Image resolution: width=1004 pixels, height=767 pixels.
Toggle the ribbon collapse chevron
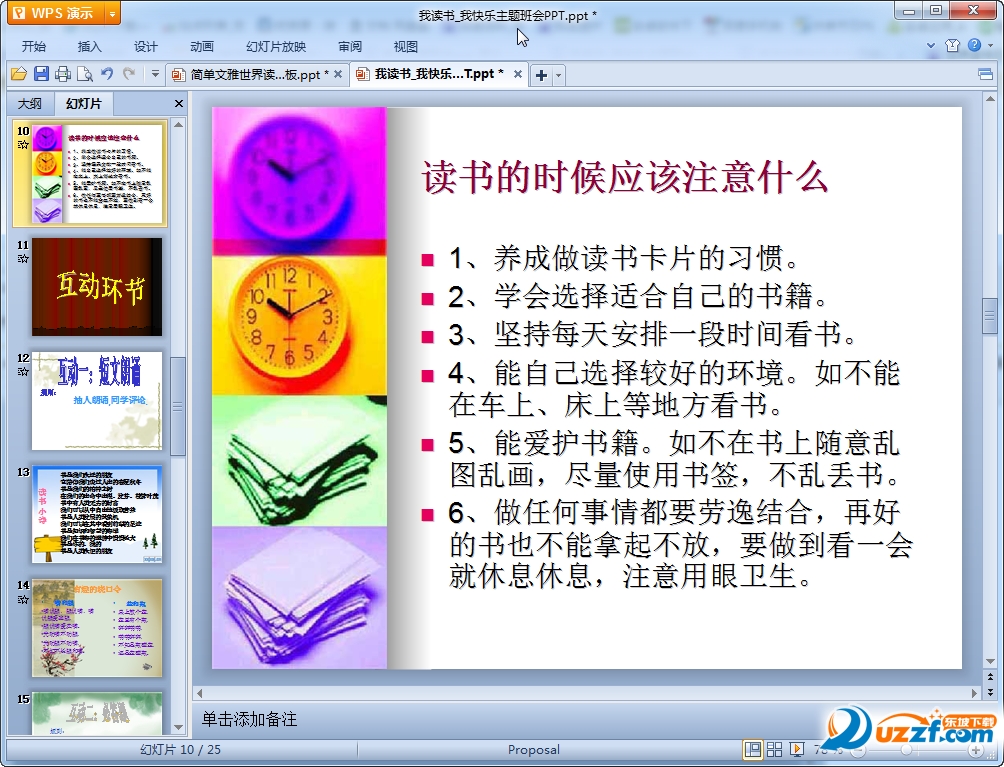click(x=932, y=45)
